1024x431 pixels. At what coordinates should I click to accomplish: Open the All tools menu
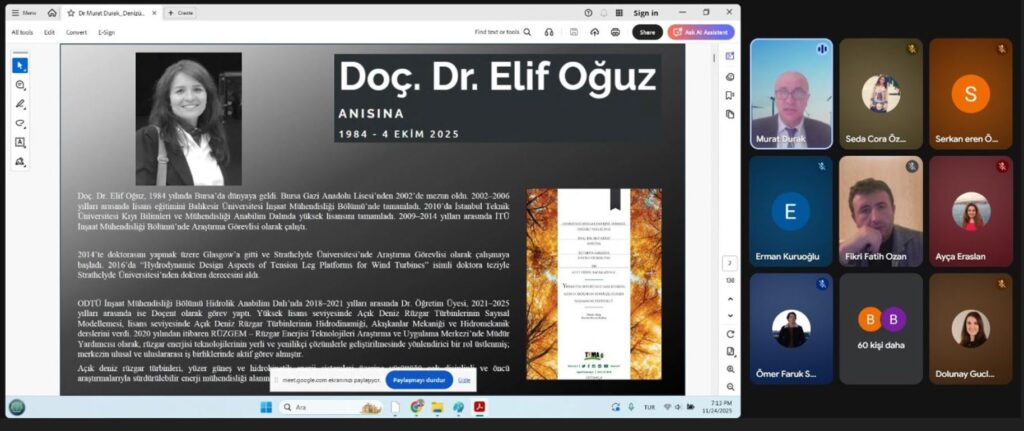[22, 32]
